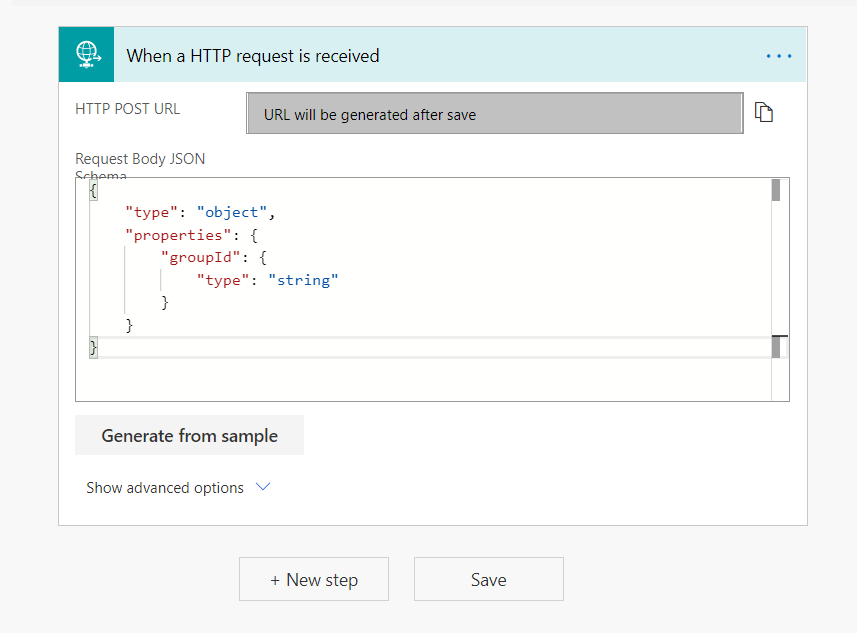The image size is (857, 633).
Task: Save the flow
Action: (488, 579)
